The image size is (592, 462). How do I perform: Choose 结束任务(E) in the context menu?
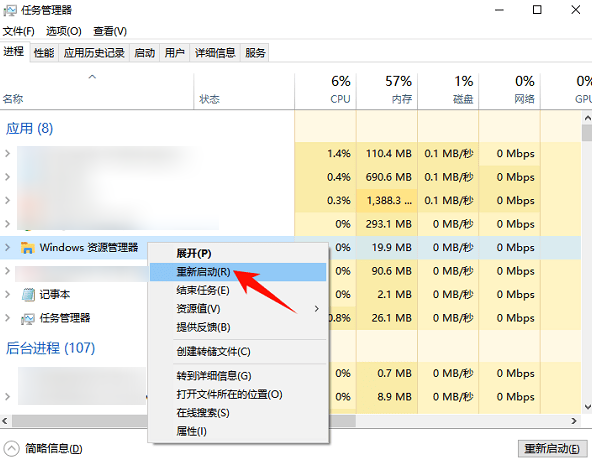coord(238,290)
